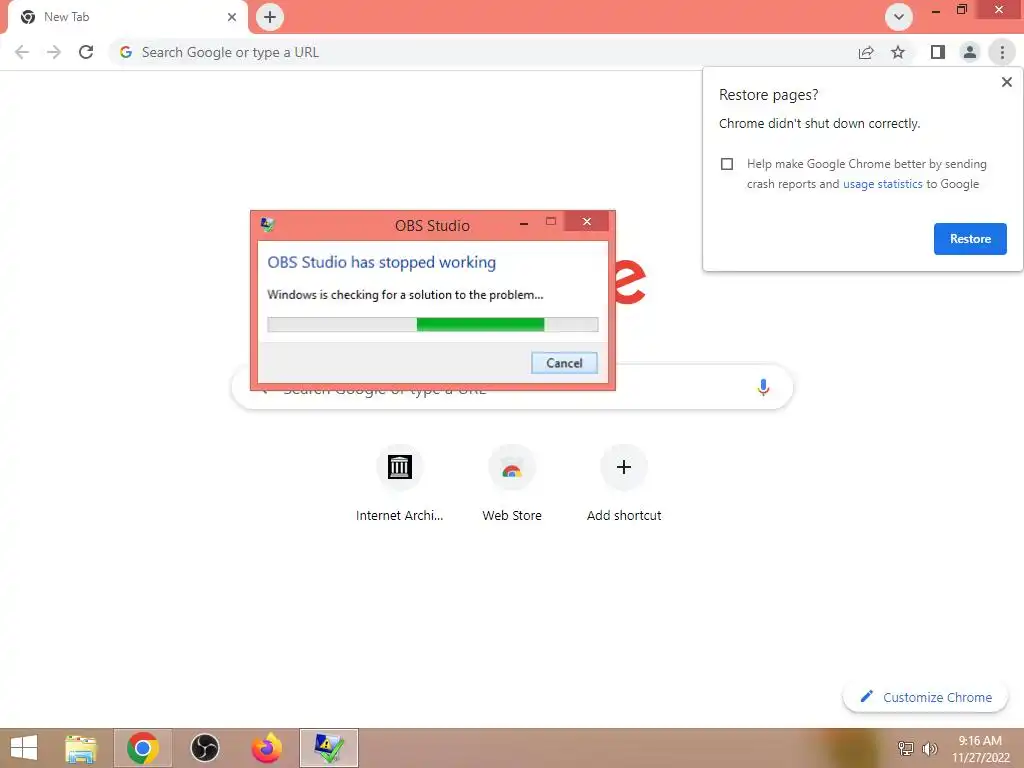This screenshot has width=1024, height=768.
Task: Open the Internet Archive shortcut
Action: [400, 483]
